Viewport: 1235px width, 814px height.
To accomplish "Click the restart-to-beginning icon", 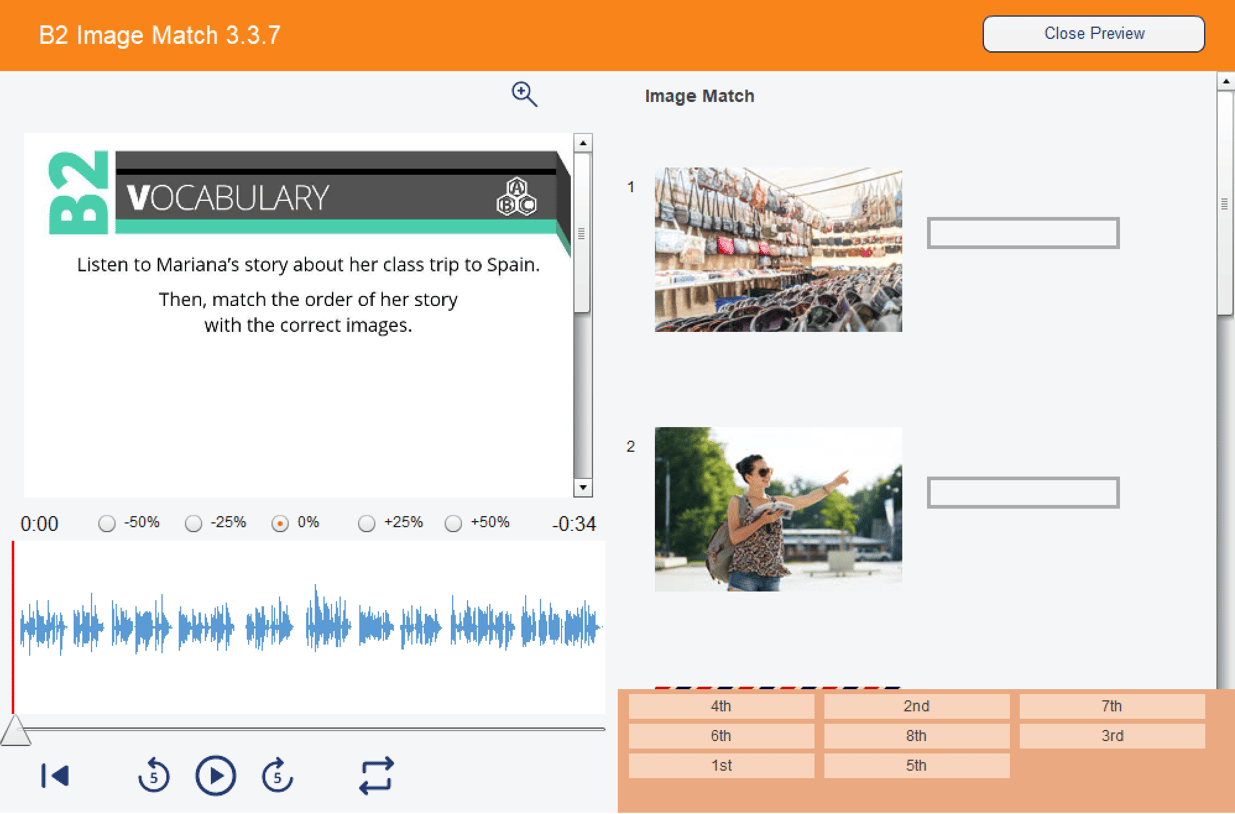I will [x=55, y=775].
